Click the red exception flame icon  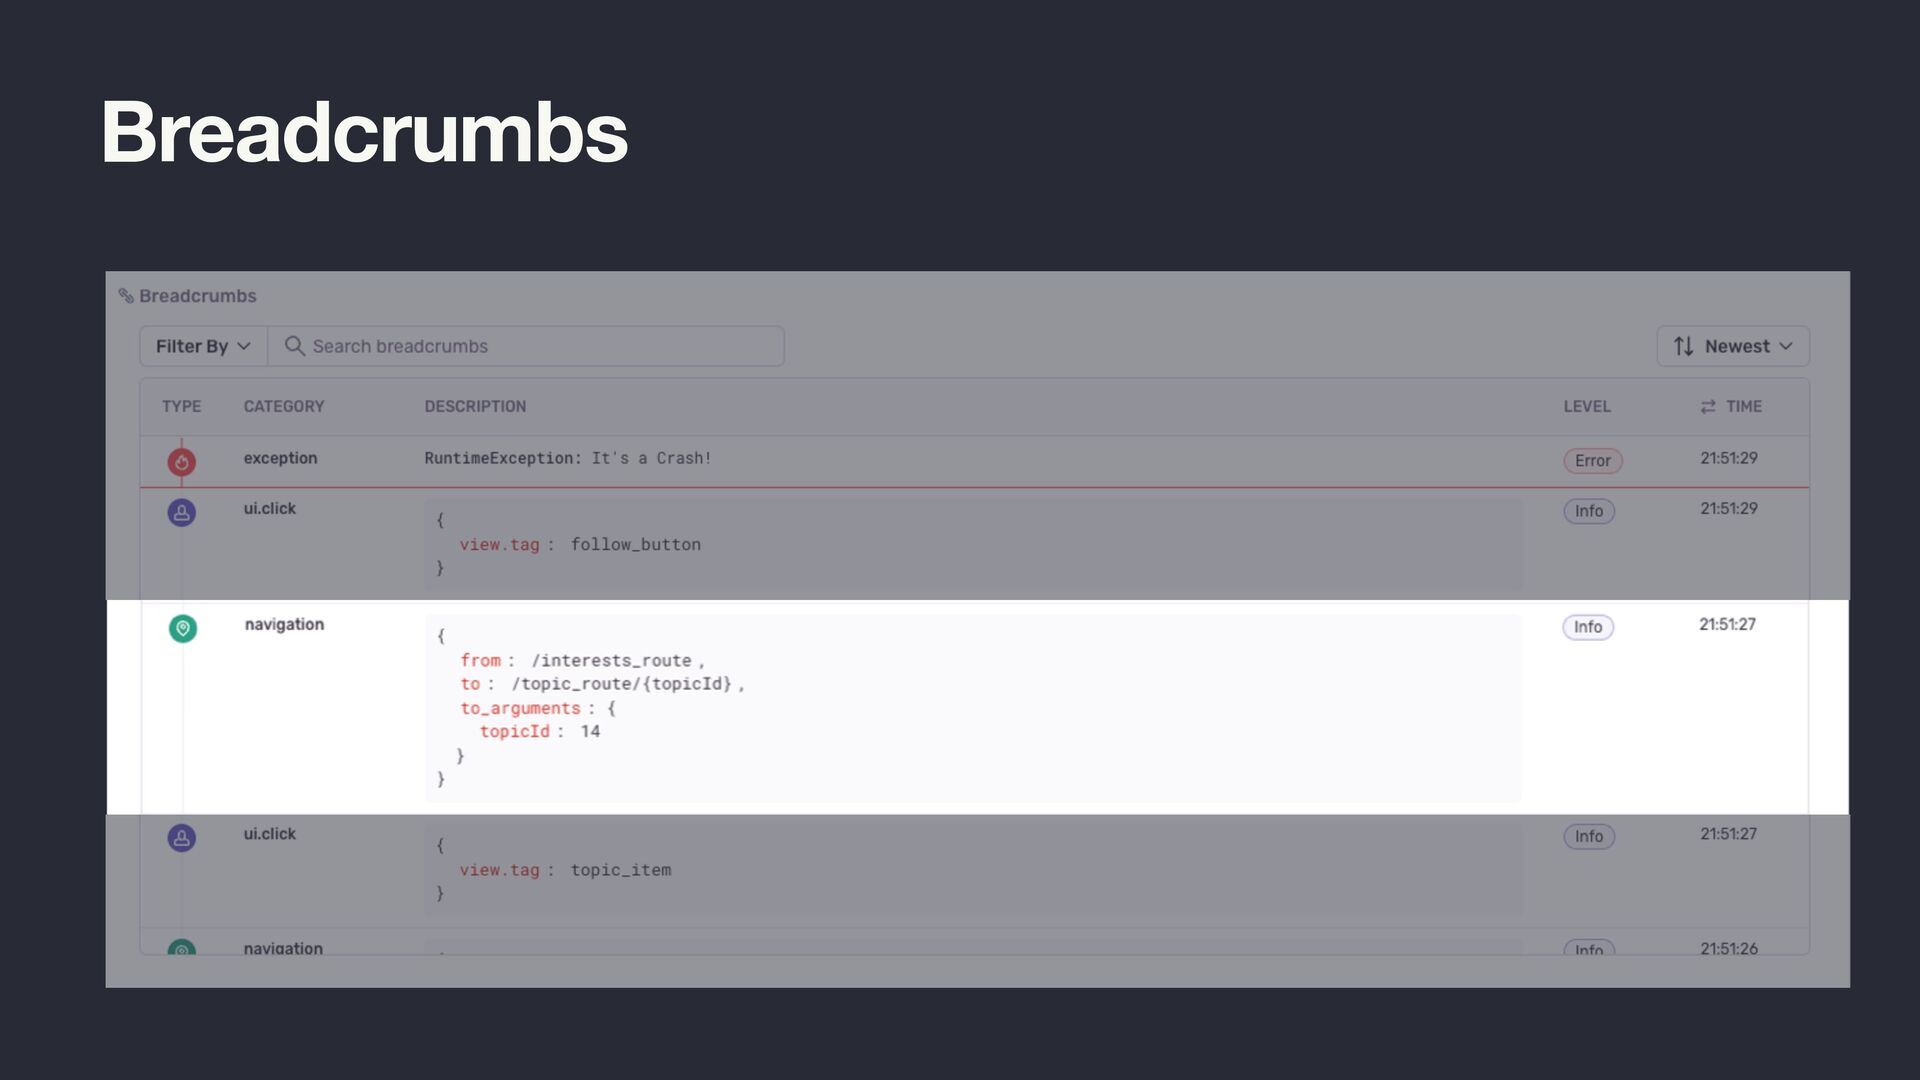181,462
